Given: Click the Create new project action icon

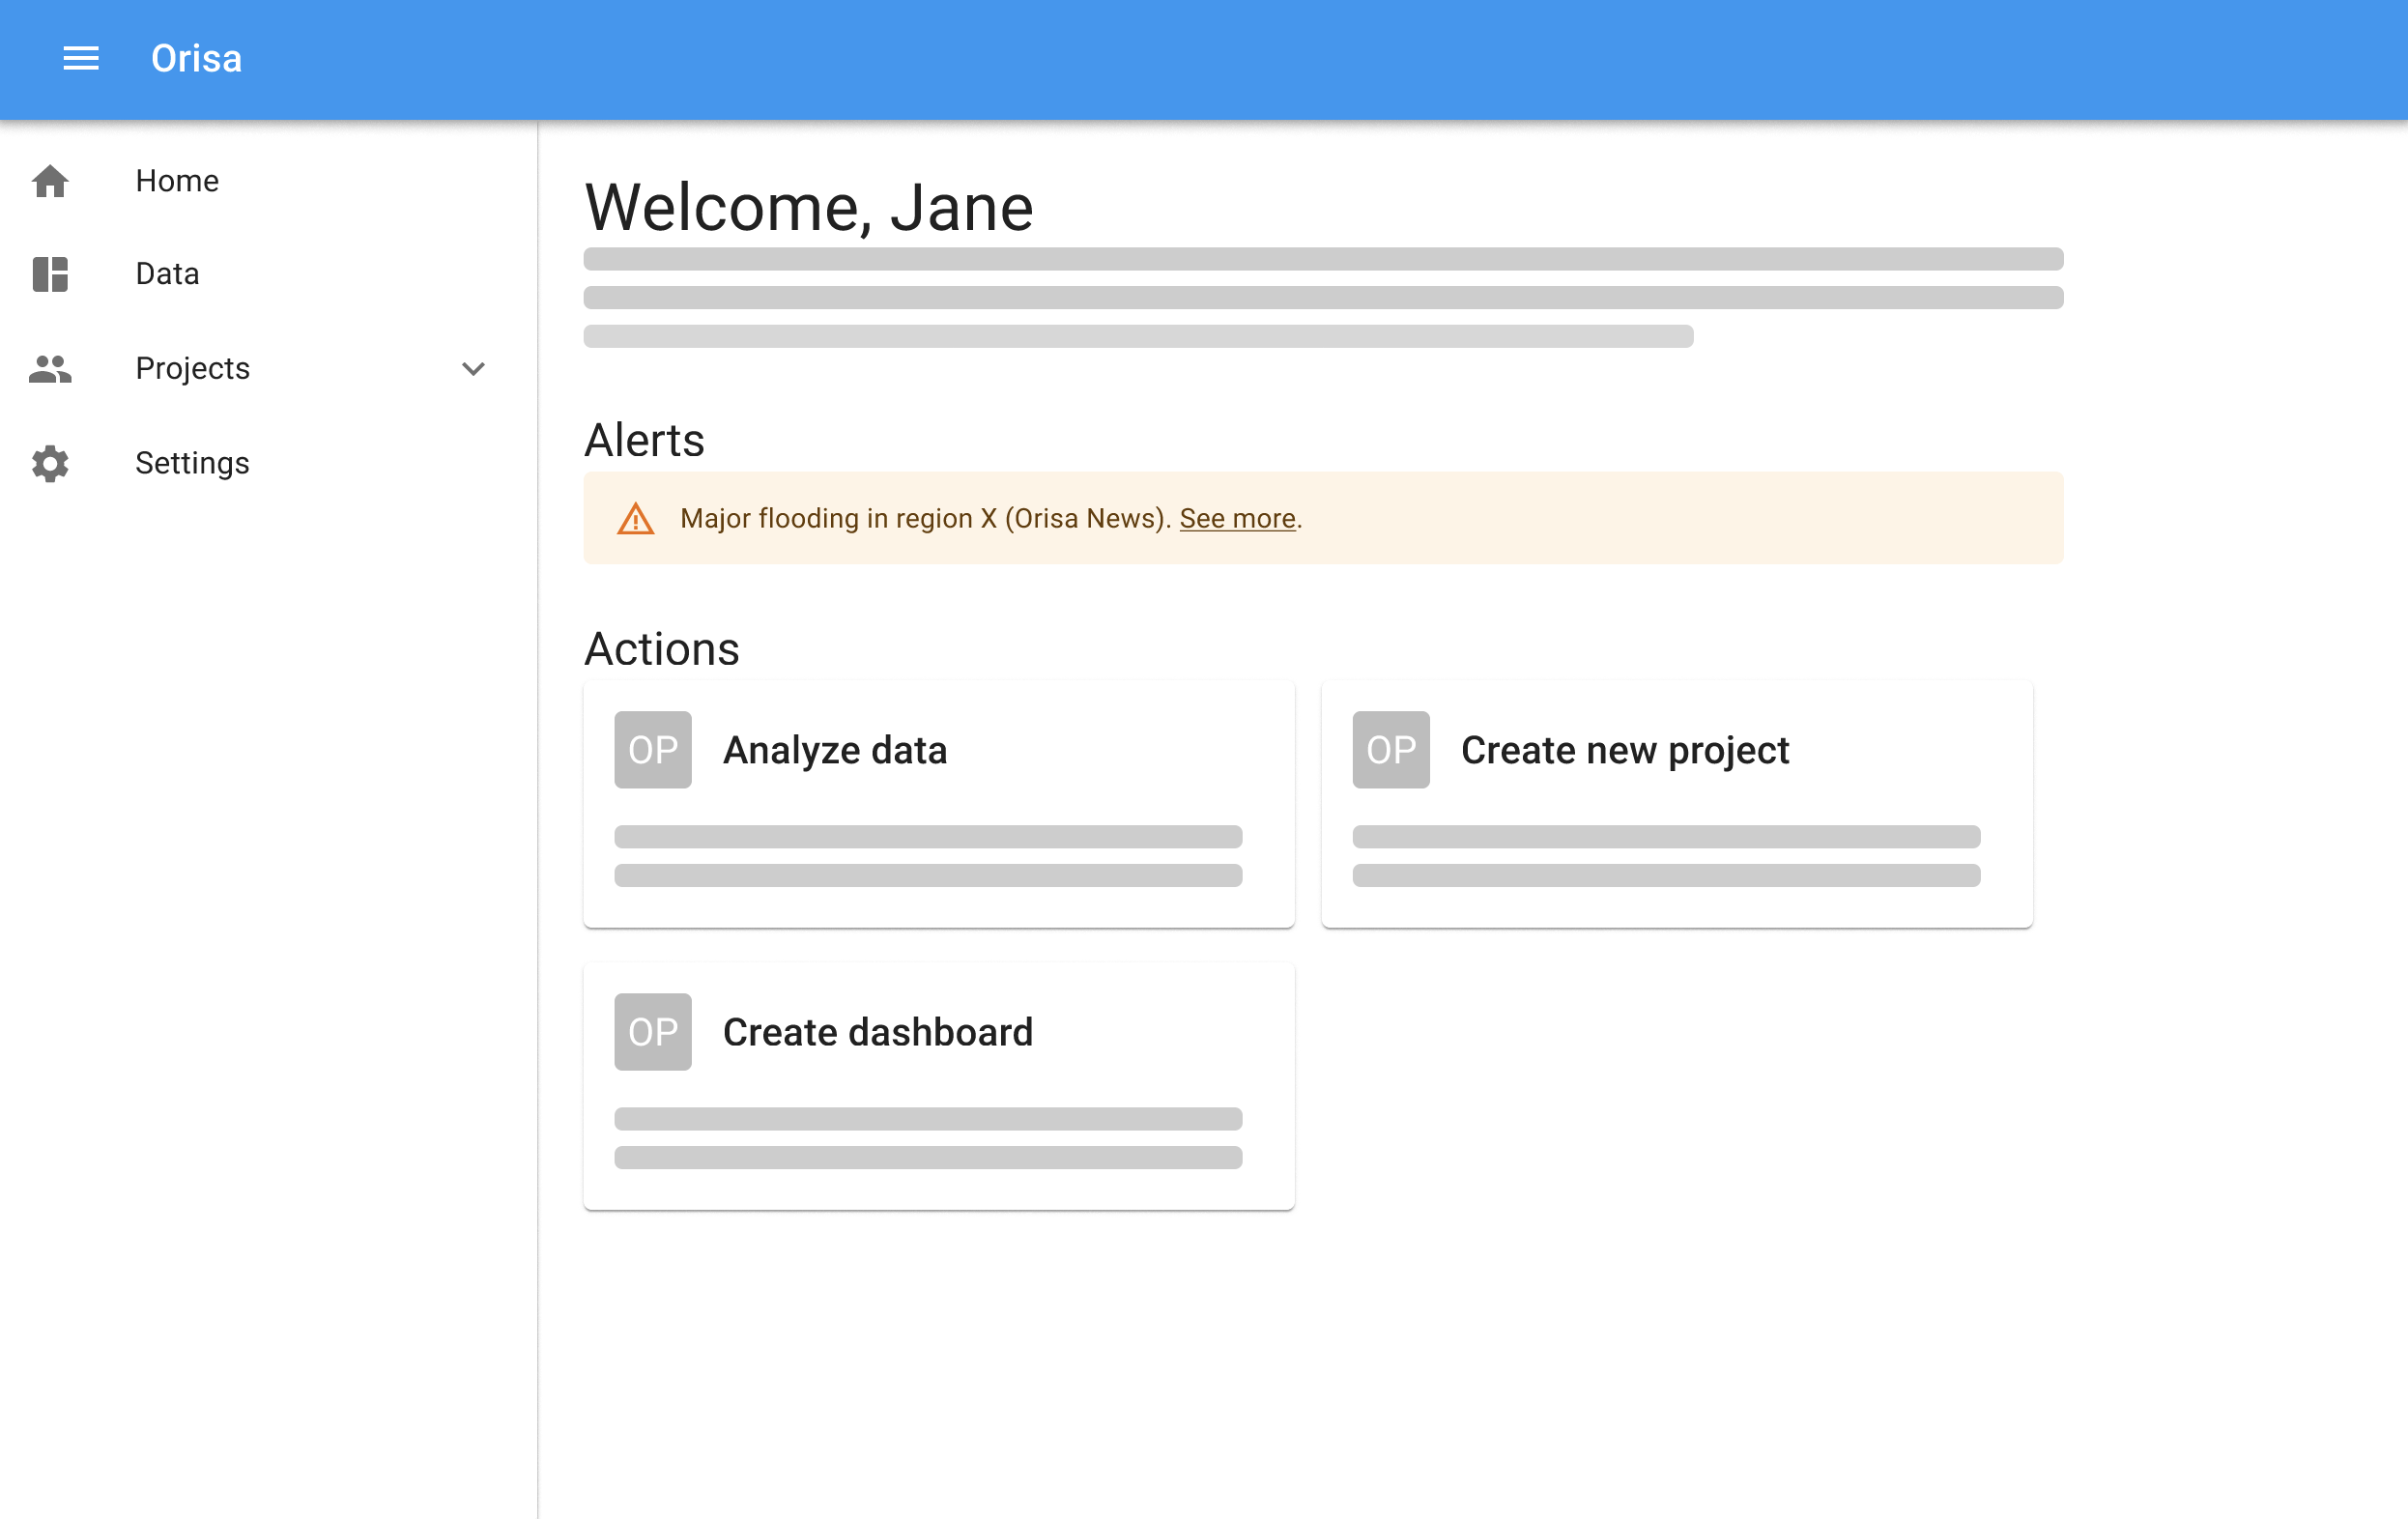Looking at the screenshot, I should (x=1391, y=749).
